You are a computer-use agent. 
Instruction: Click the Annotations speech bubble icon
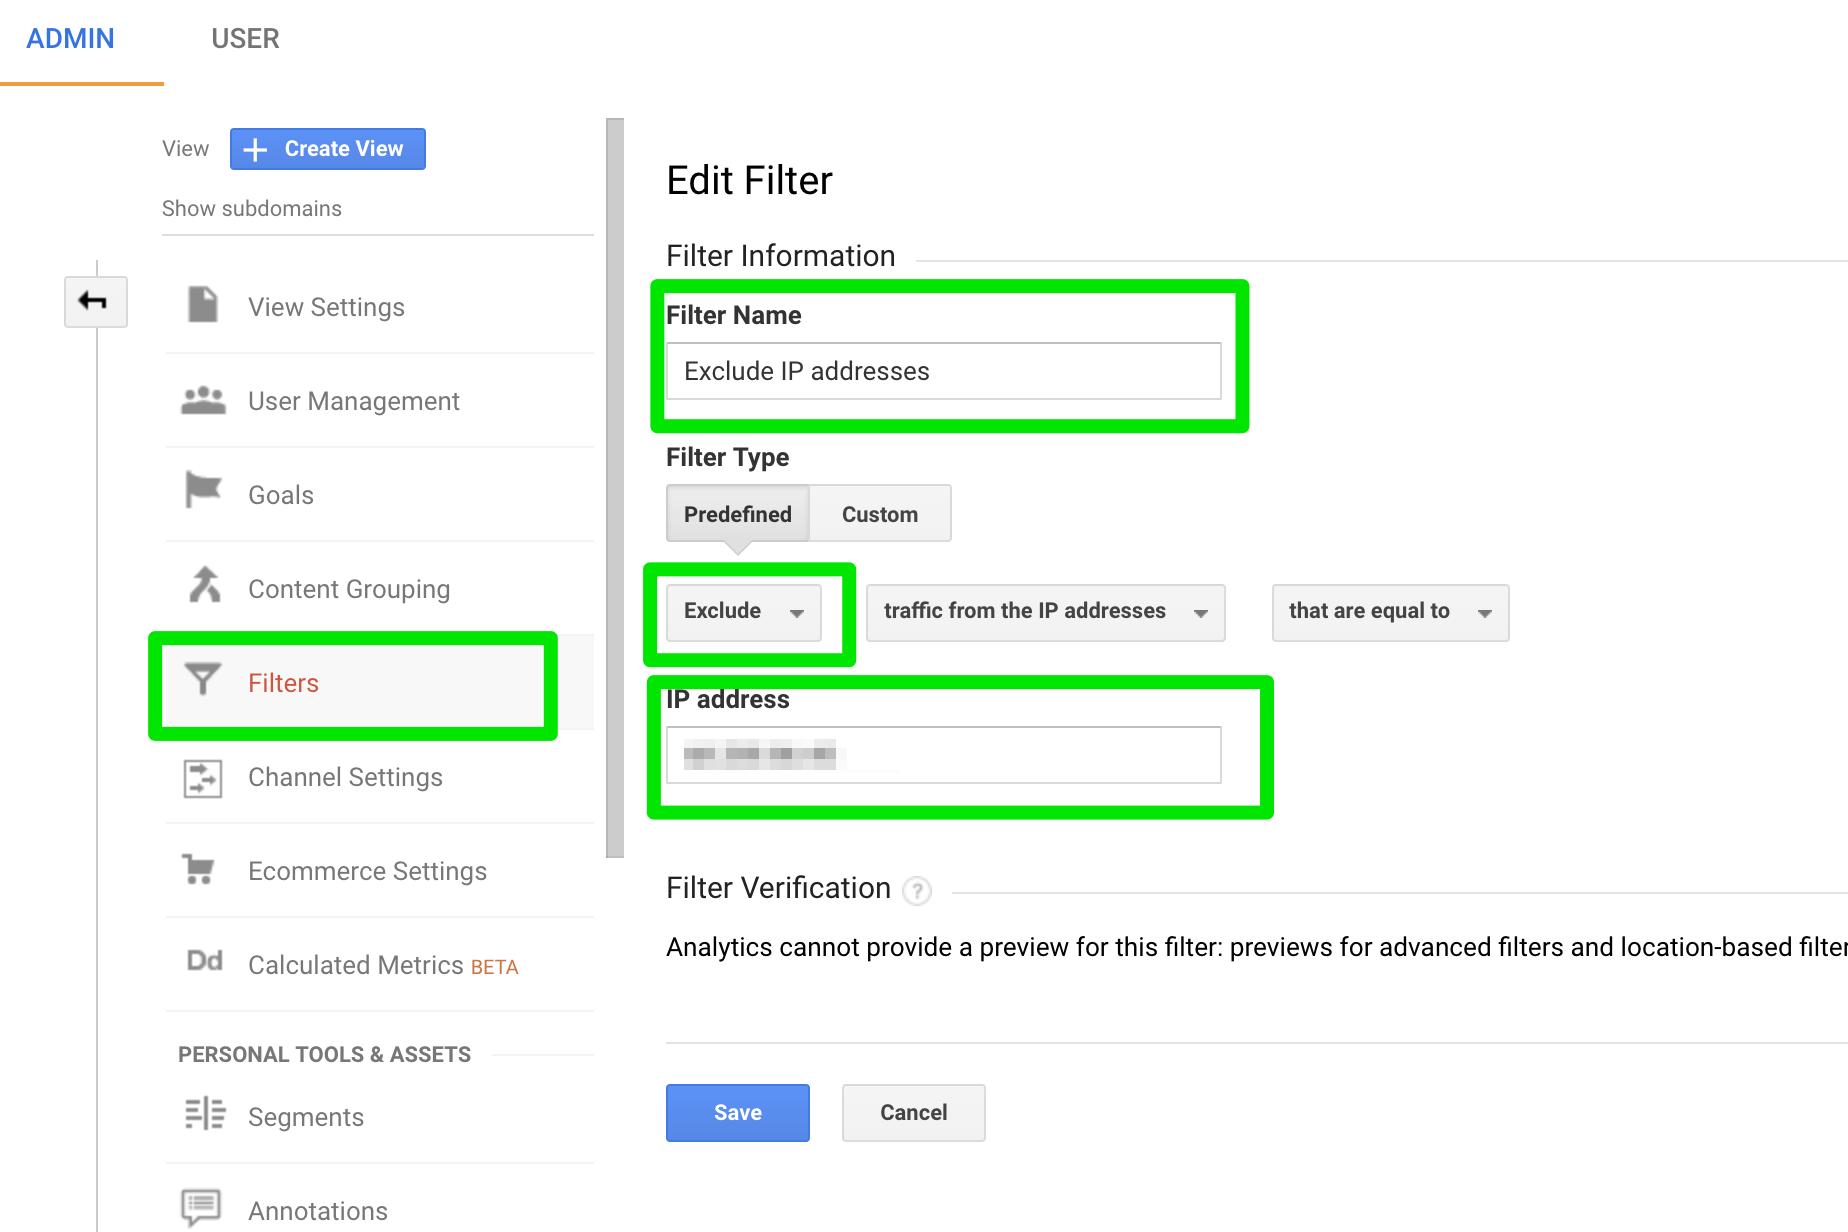pyautogui.click(x=203, y=1205)
